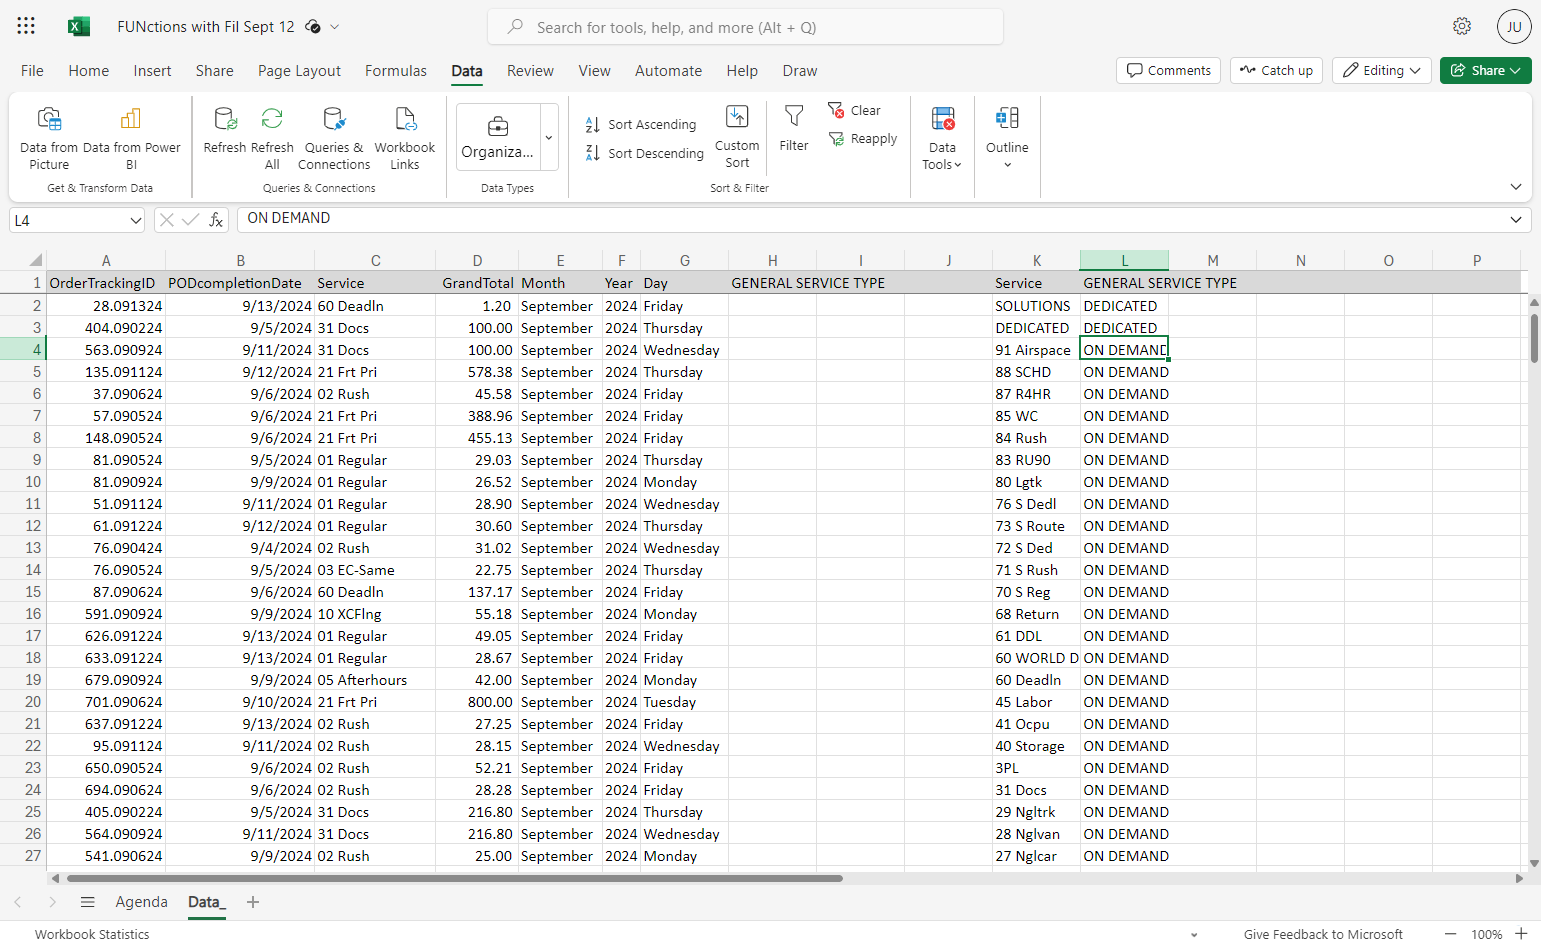Click the green Share button
1541x945 pixels.
[1486, 71]
